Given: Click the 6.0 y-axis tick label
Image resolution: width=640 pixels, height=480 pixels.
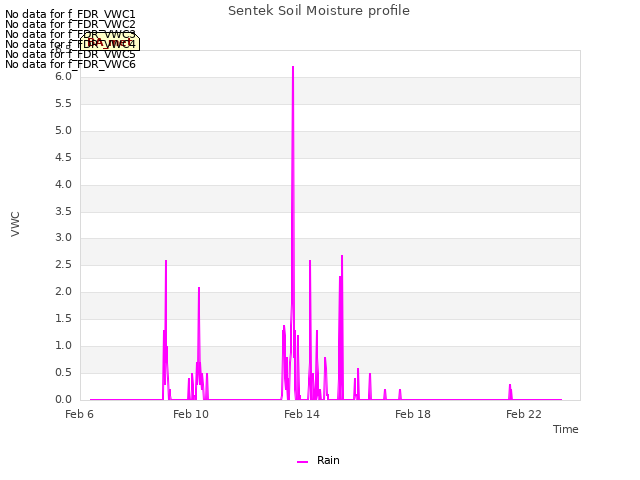Looking at the screenshot, I should click(x=63, y=77).
